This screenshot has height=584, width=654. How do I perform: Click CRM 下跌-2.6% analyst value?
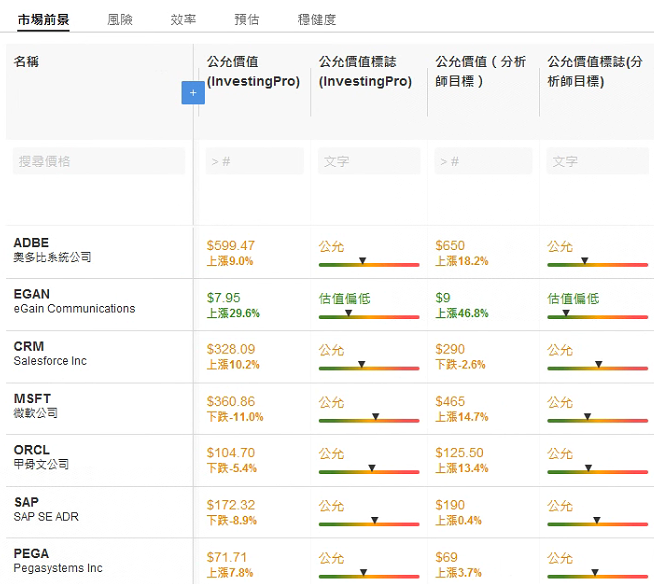[x=460, y=365]
